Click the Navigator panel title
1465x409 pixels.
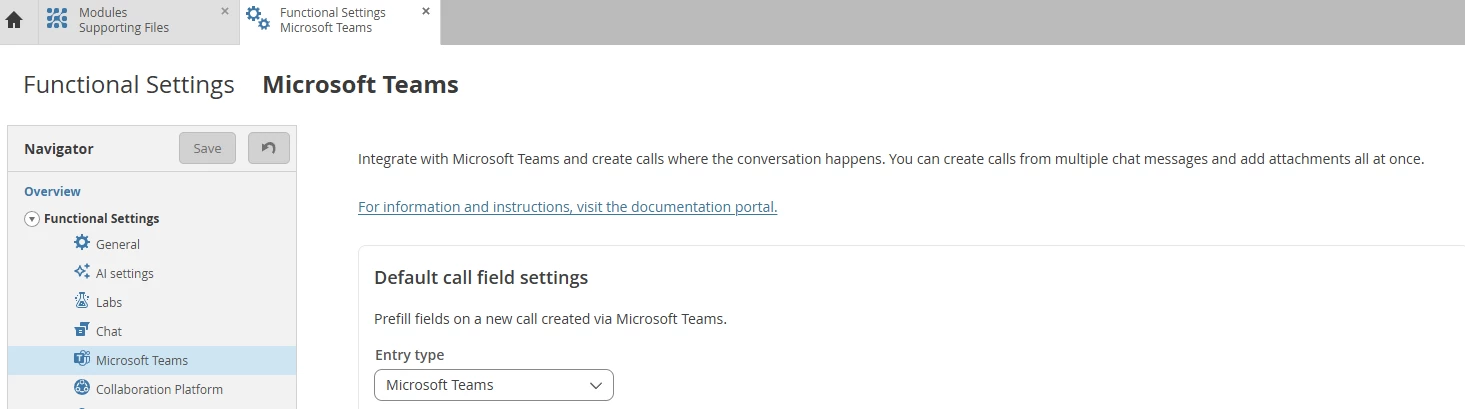click(59, 149)
